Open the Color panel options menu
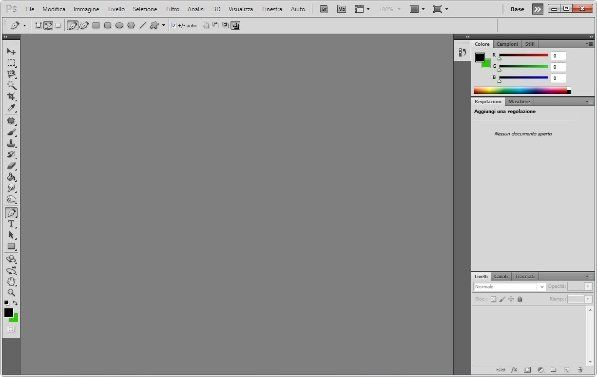The image size is (597, 377). [x=589, y=44]
